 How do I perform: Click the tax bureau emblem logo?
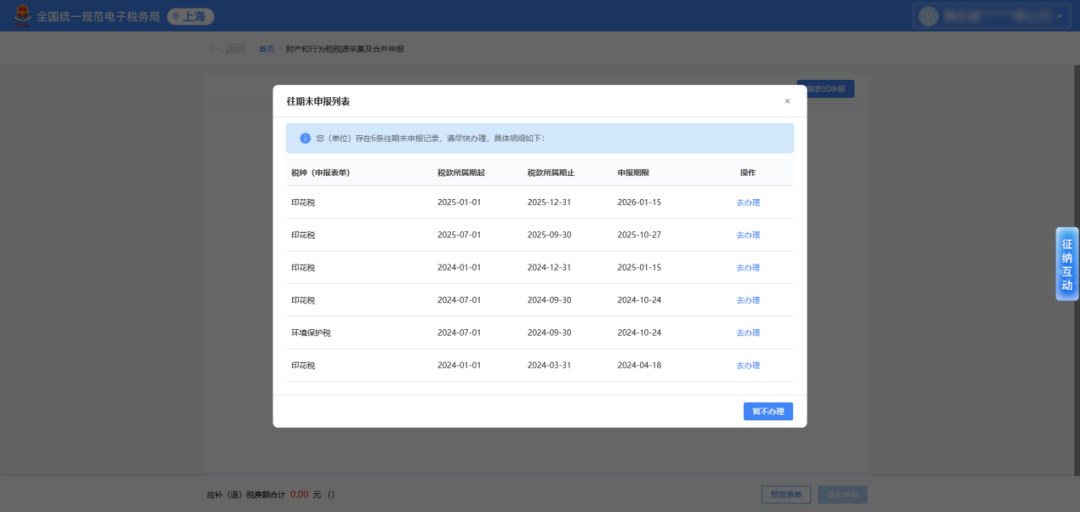tap(23, 16)
